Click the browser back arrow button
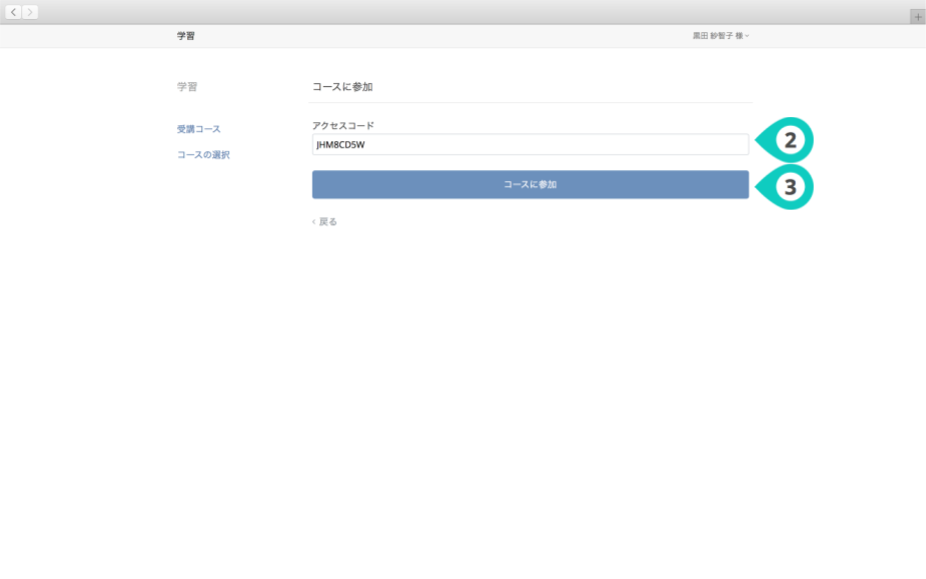This screenshot has height=579, width=926. pyautogui.click(x=14, y=12)
